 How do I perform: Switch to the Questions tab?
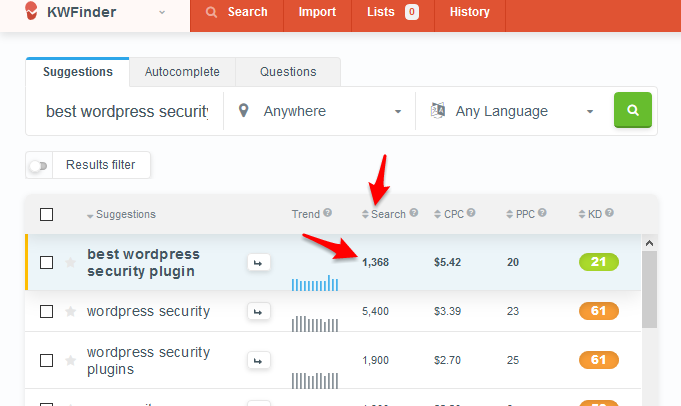point(288,72)
